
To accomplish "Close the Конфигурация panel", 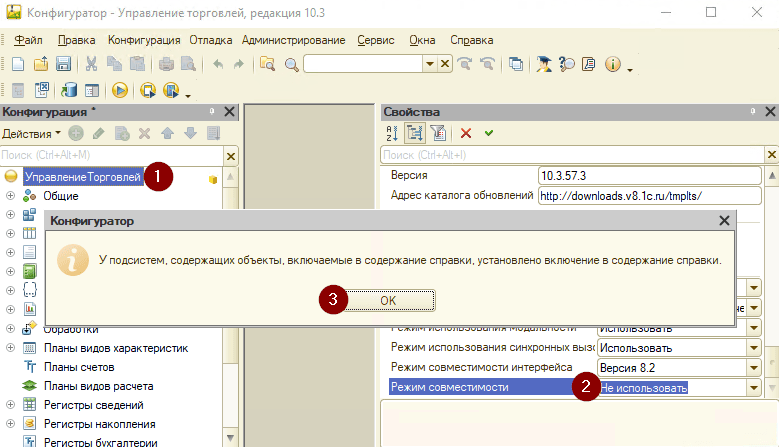I will pos(229,112).
